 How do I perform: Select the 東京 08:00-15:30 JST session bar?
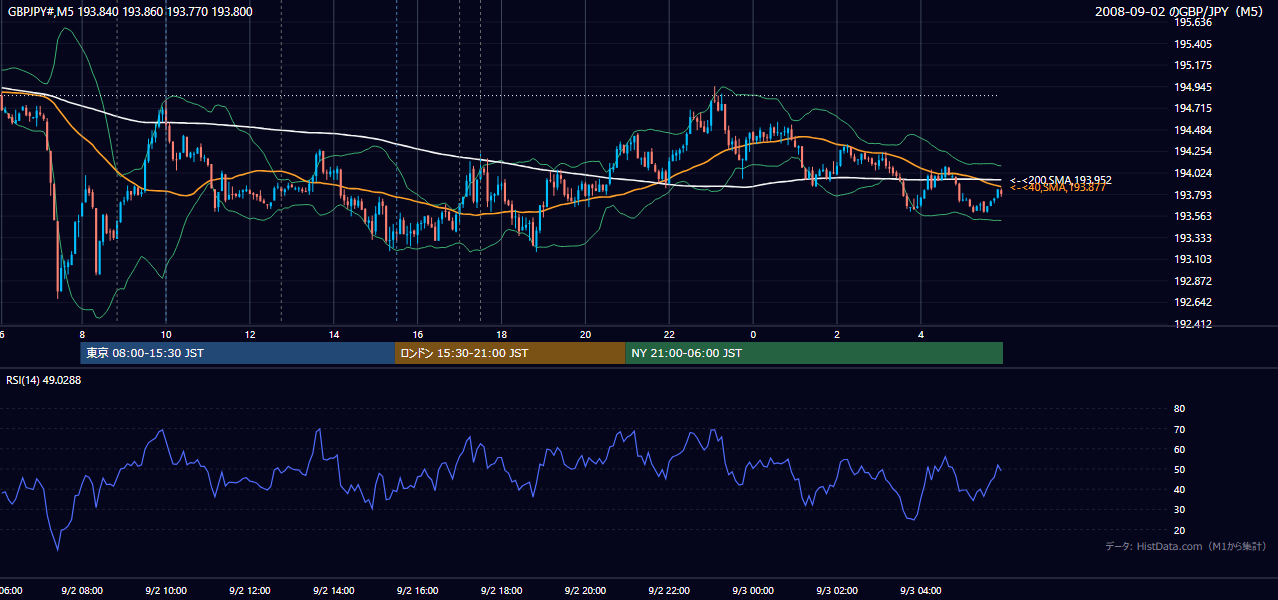238,353
